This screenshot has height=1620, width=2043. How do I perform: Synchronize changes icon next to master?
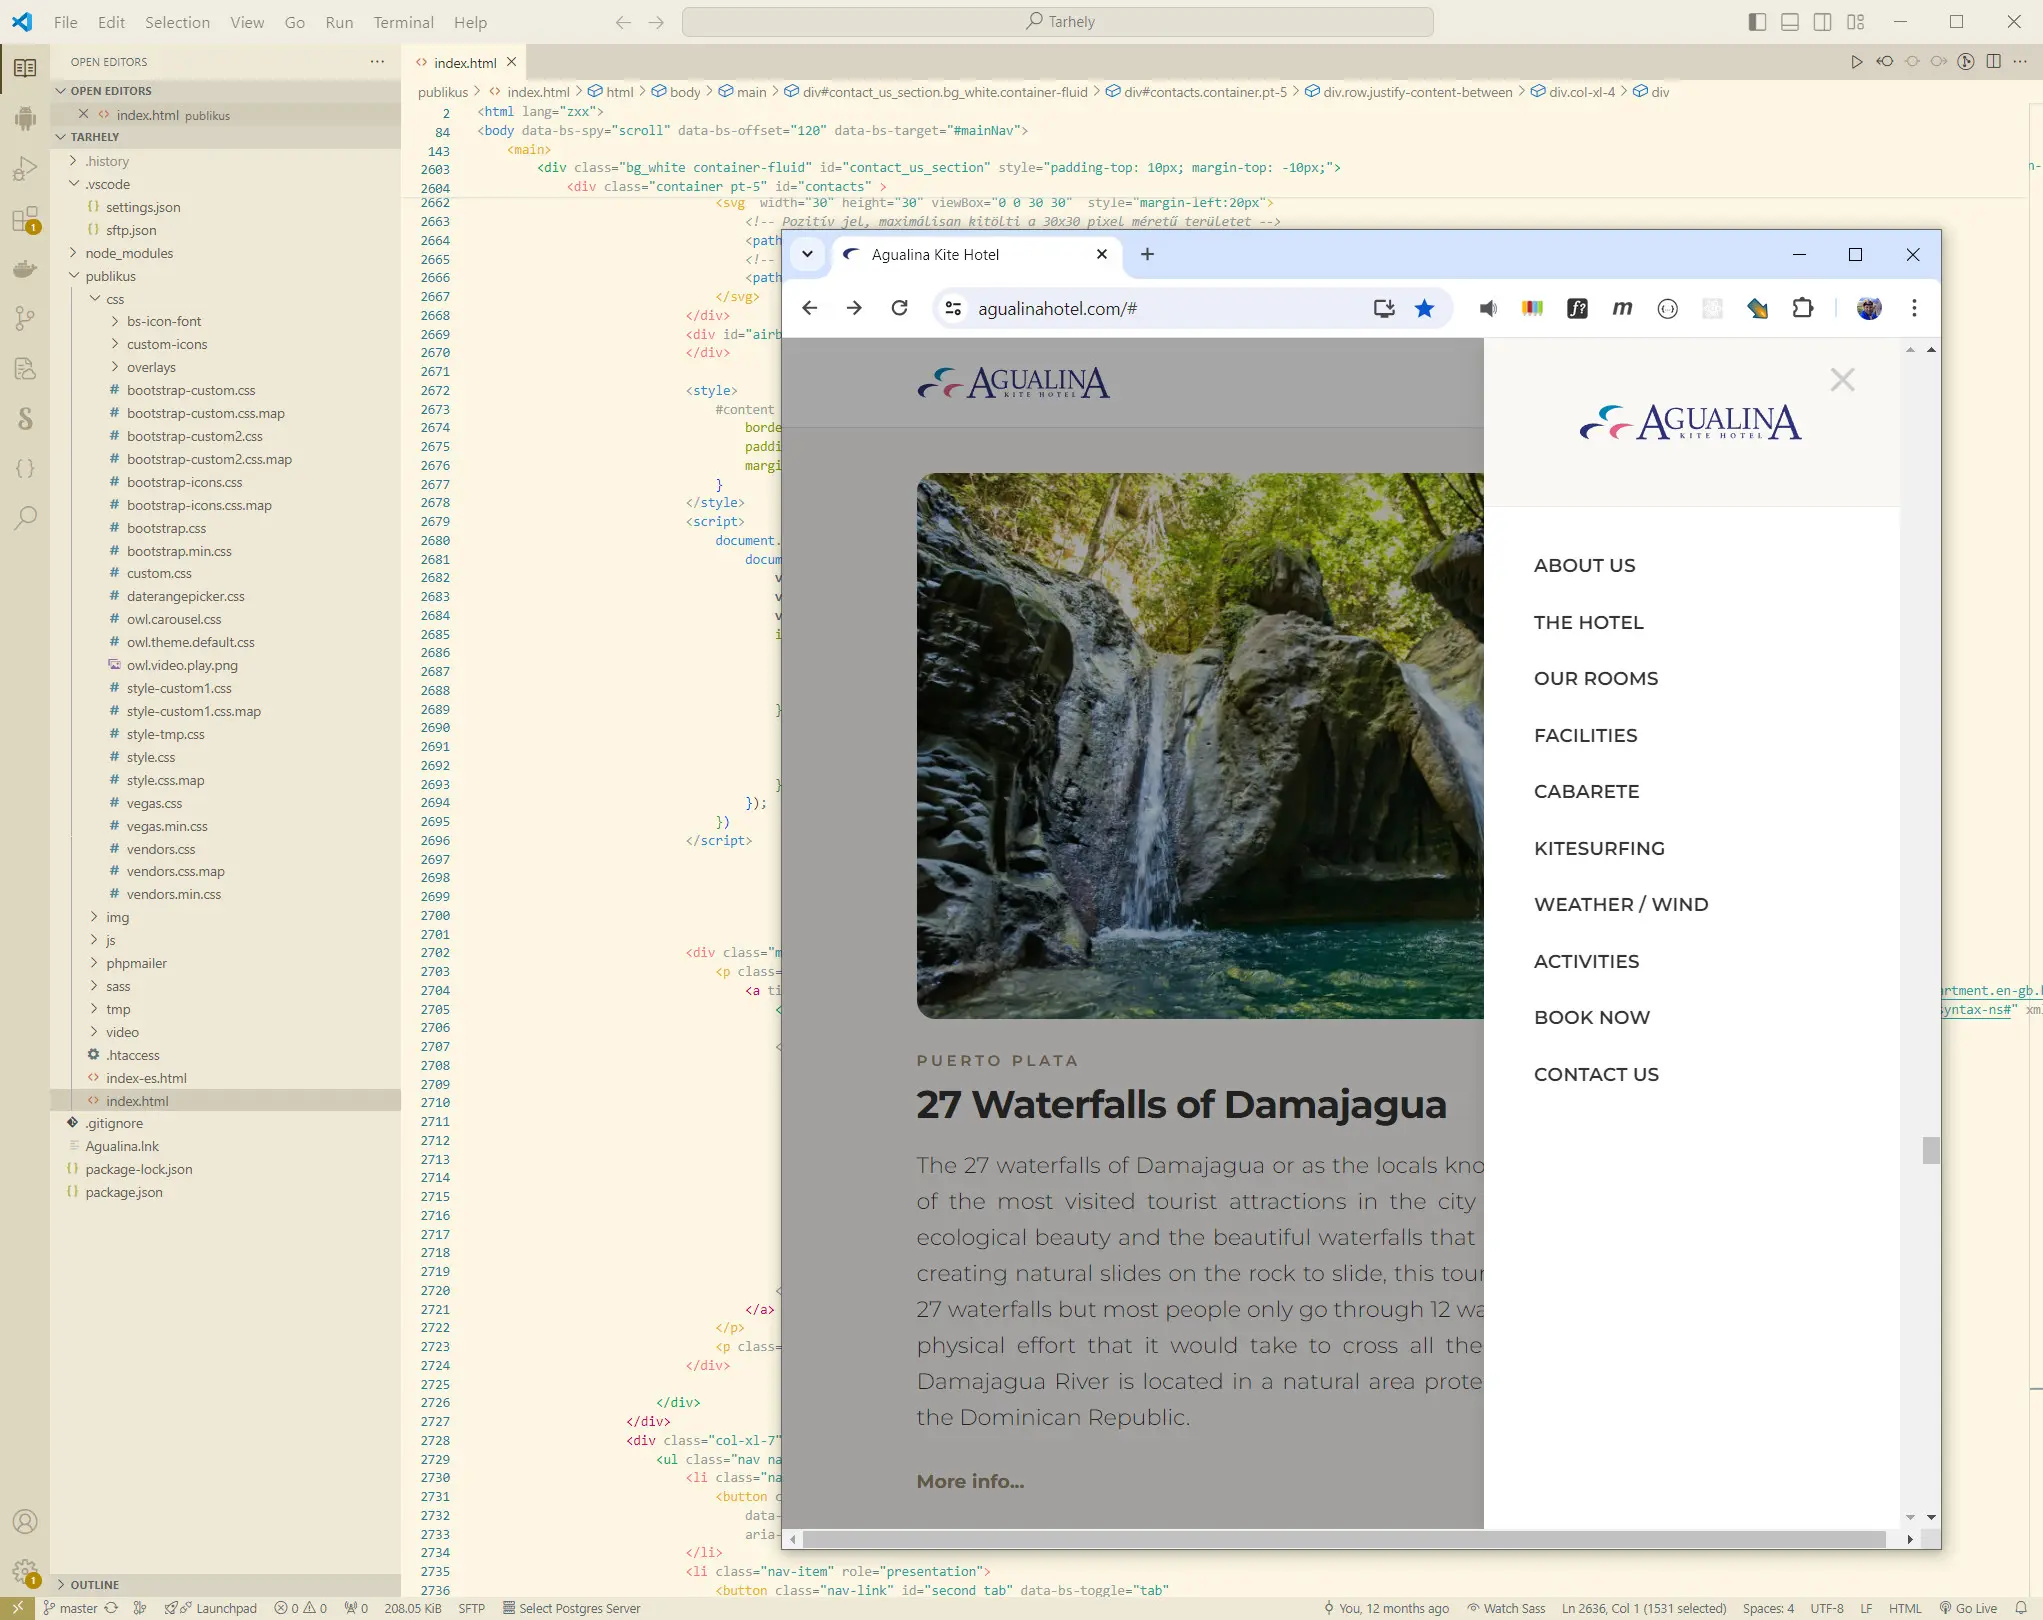click(111, 1608)
